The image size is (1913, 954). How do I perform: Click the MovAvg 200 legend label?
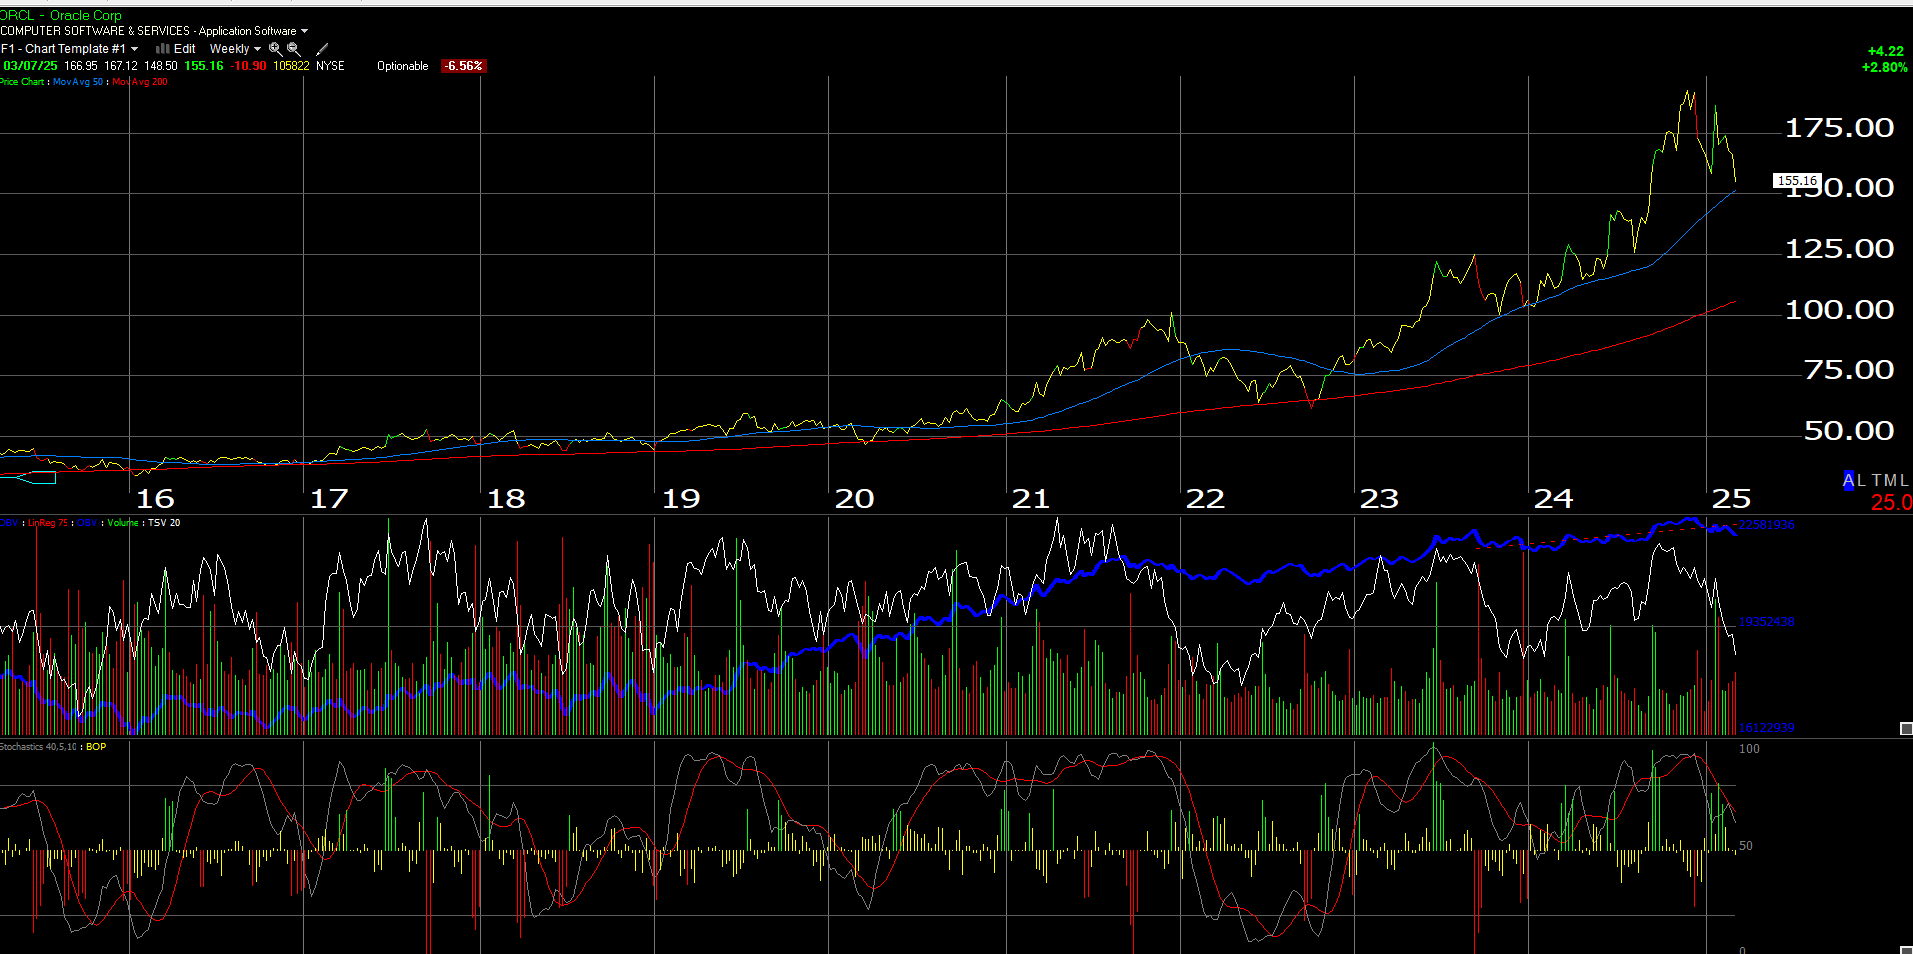(x=140, y=82)
